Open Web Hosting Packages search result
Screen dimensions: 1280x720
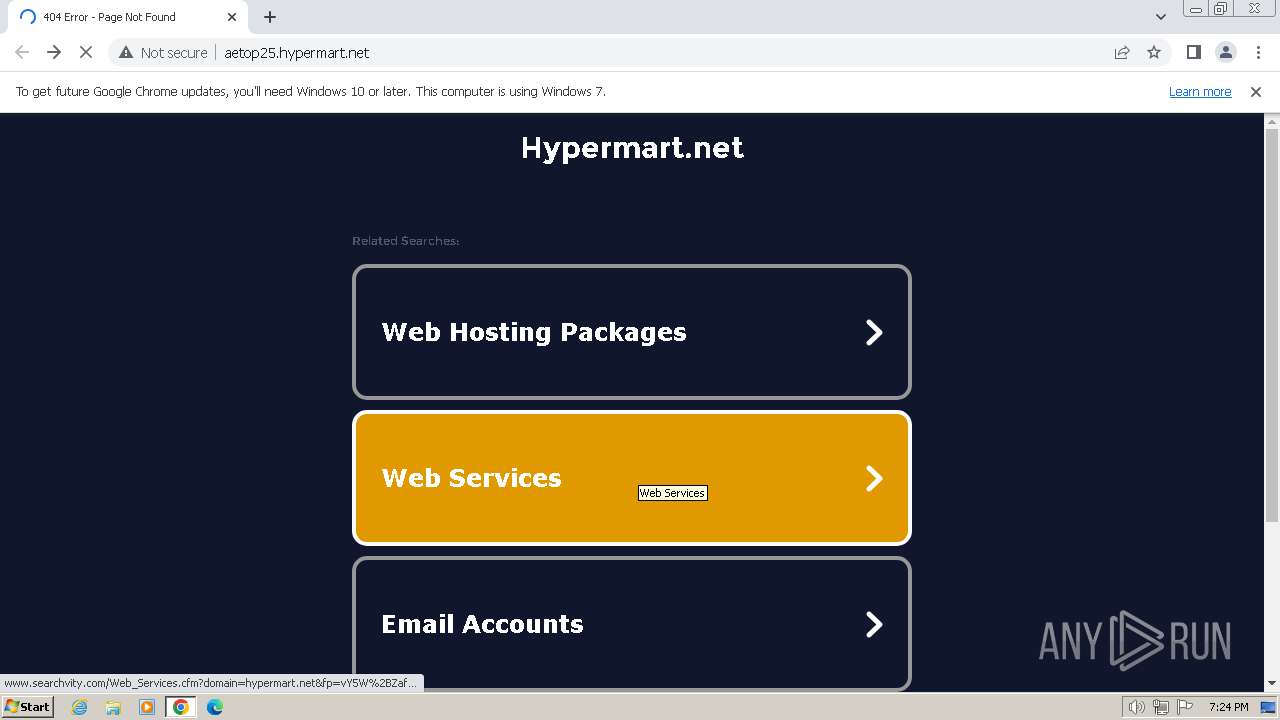coord(631,332)
